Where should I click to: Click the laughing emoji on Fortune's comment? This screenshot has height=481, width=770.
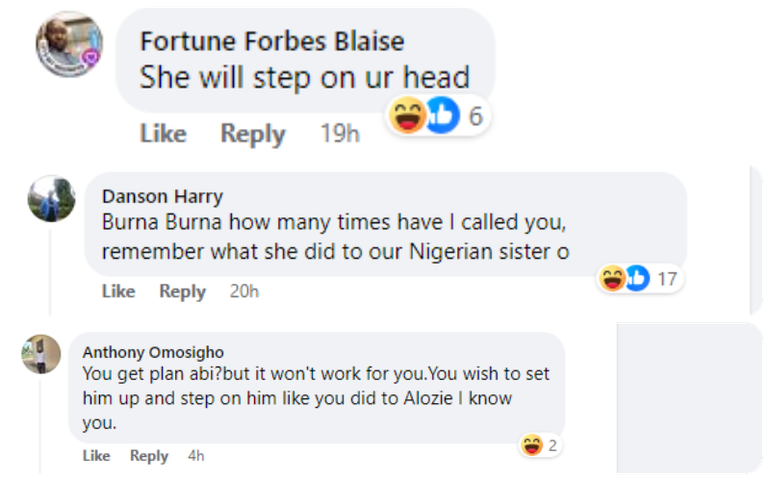408,117
